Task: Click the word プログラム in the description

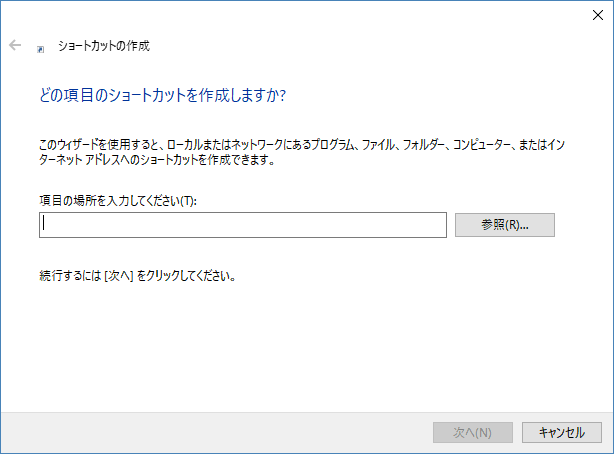Action: (332, 145)
